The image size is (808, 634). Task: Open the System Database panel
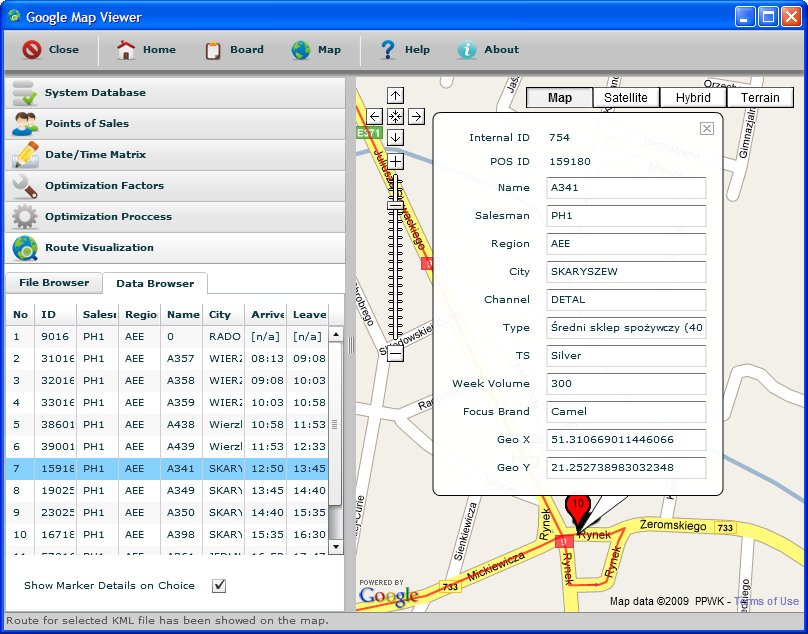click(x=175, y=93)
